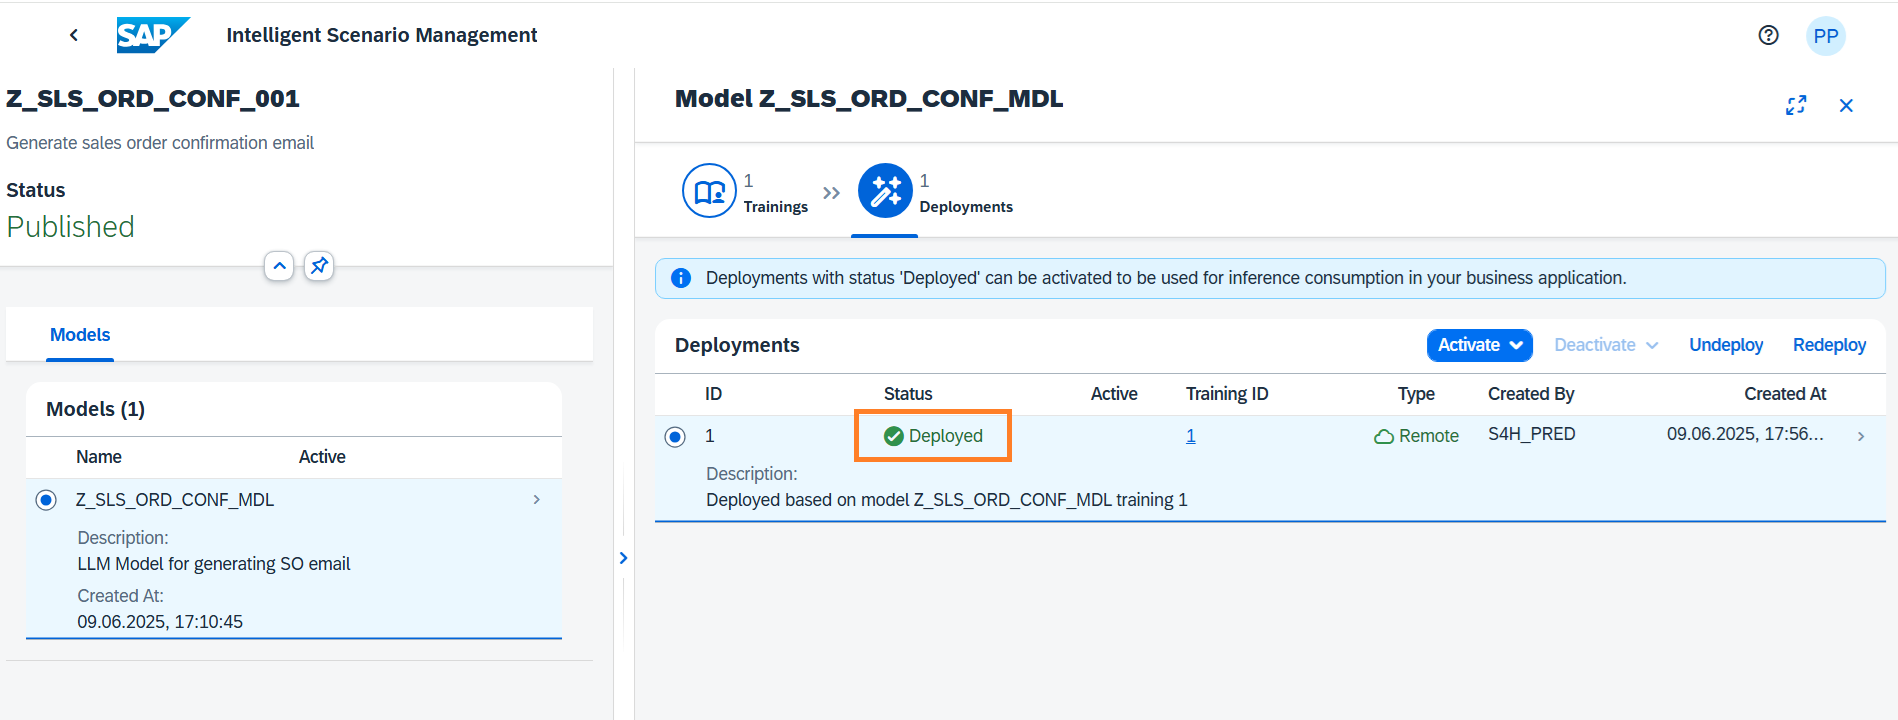Select the Z_SLS_ORD_CONF_MDL model radio button
Screen dimensions: 1898x720
(x=46, y=500)
